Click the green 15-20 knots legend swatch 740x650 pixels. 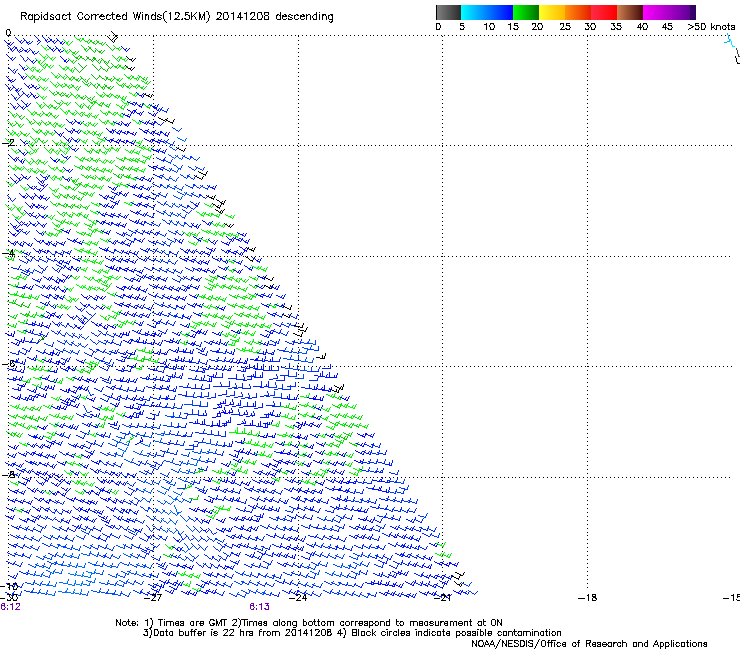click(x=526, y=12)
